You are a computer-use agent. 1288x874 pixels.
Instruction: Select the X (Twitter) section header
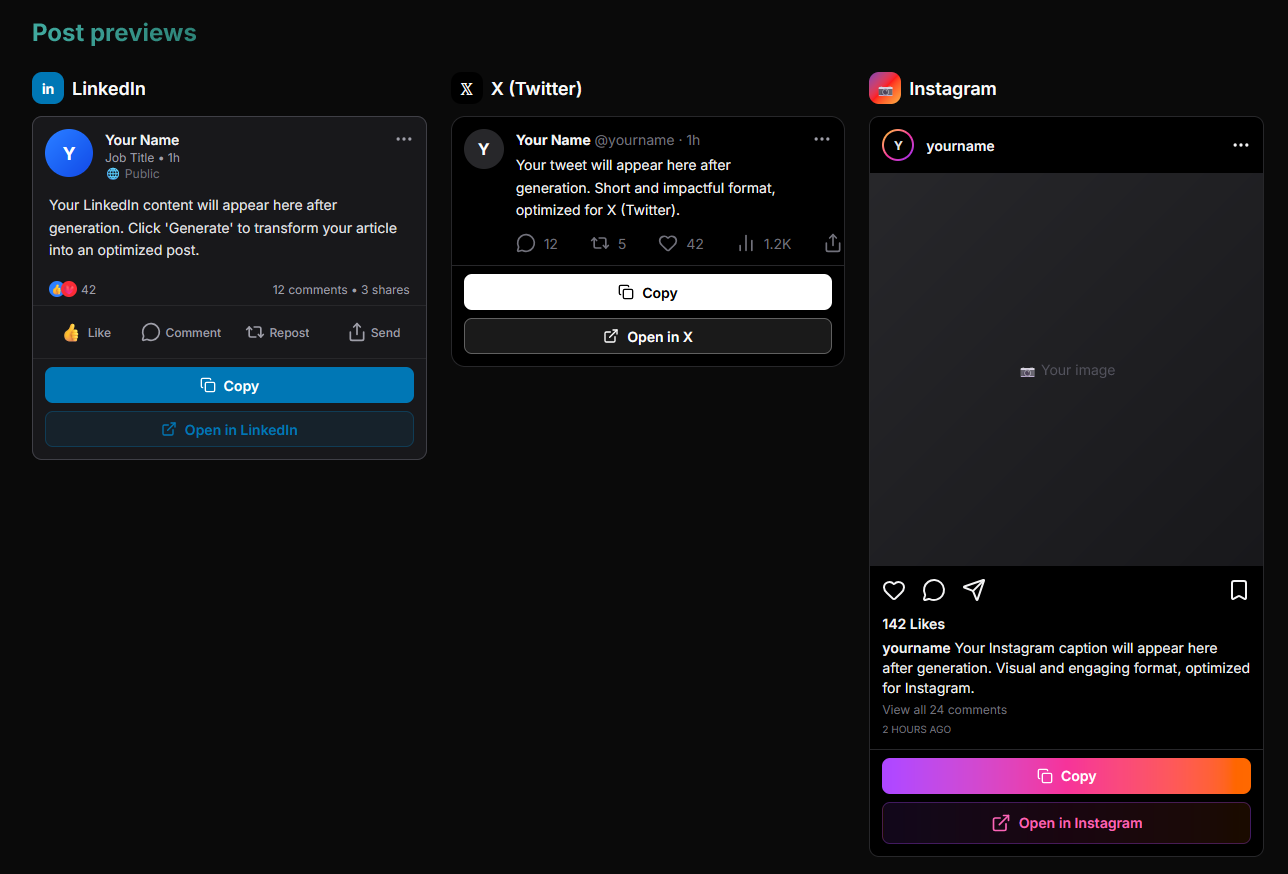pos(537,88)
